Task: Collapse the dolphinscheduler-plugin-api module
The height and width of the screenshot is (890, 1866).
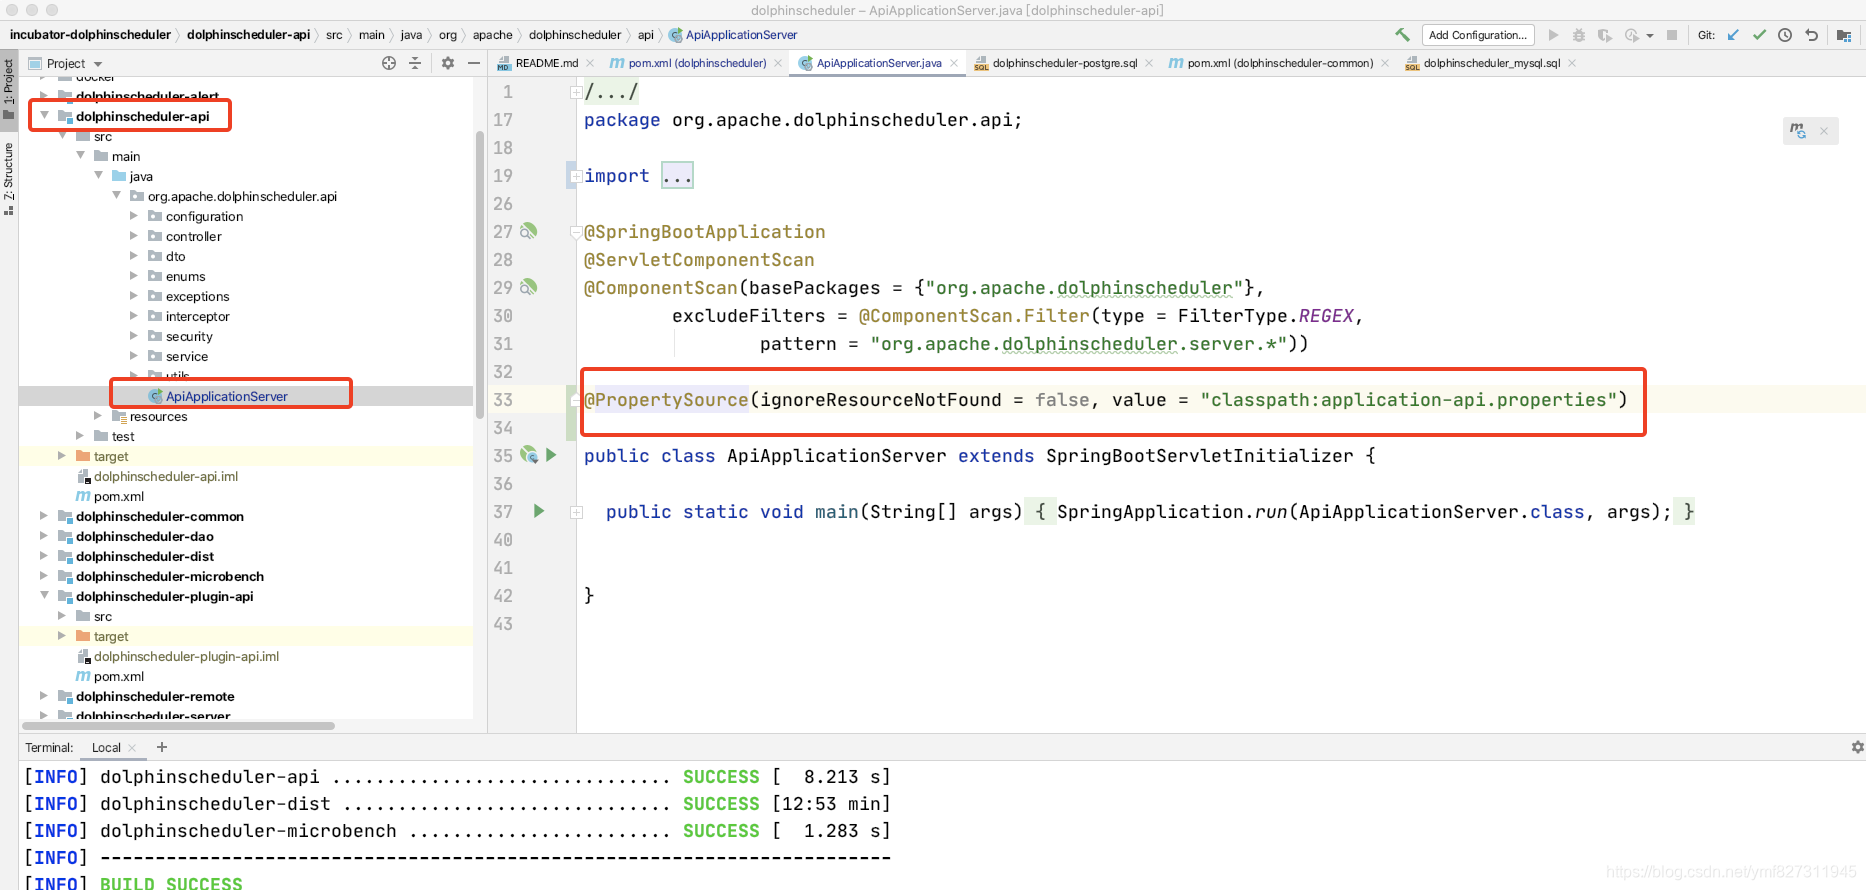Action: coord(44,596)
